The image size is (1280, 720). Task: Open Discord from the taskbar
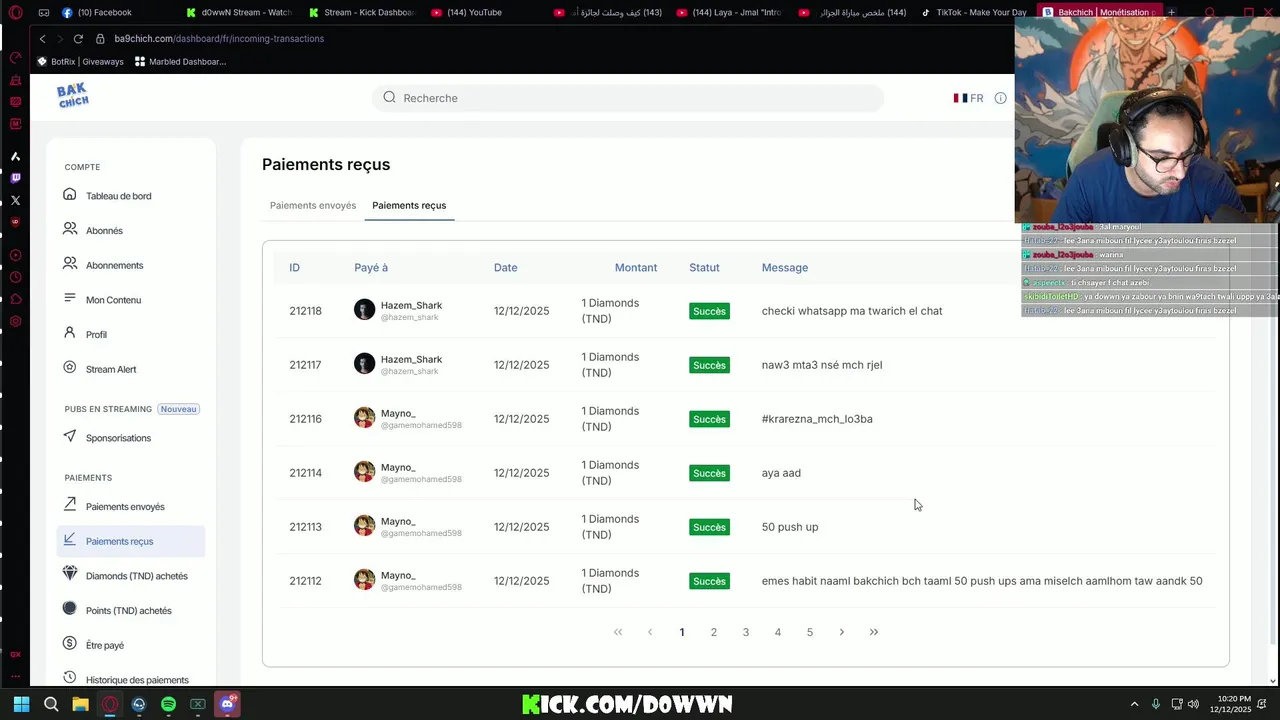[227, 704]
